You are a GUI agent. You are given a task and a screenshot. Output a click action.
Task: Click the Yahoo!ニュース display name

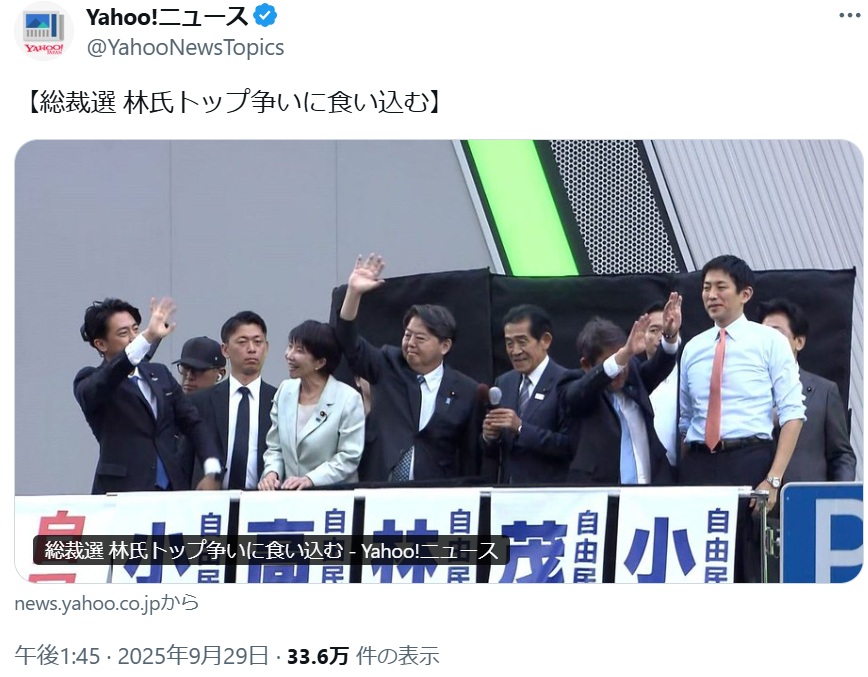pos(167,17)
